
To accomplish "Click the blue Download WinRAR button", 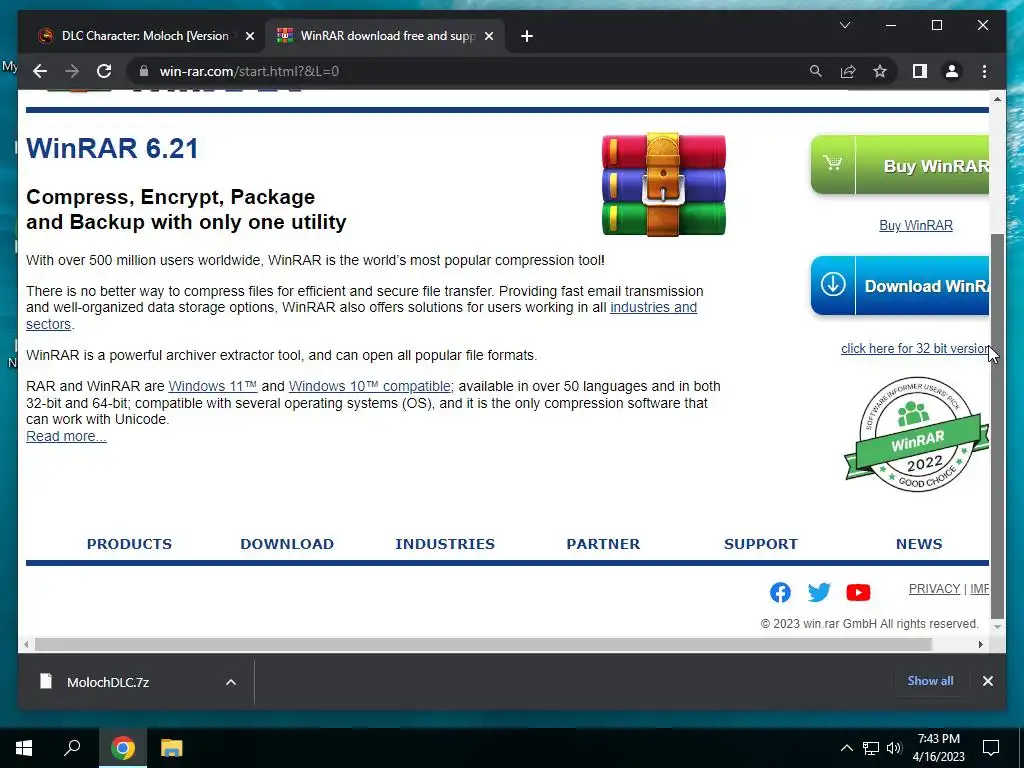I will pos(900,285).
